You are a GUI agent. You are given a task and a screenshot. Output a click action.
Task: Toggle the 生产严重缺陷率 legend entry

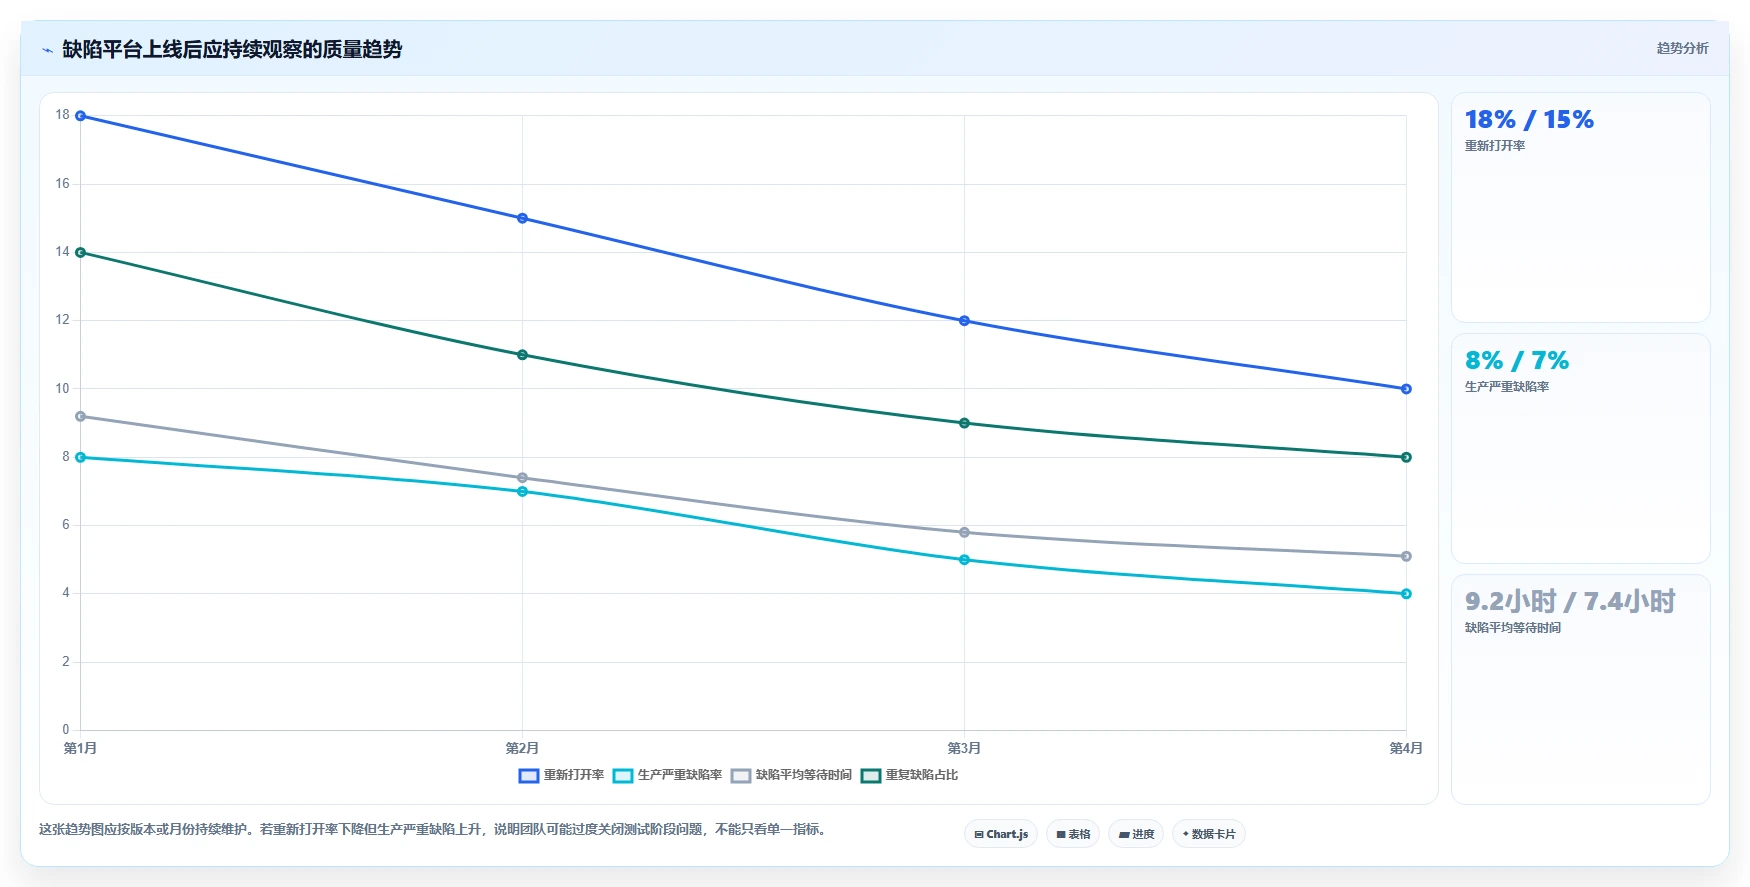[x=667, y=775]
